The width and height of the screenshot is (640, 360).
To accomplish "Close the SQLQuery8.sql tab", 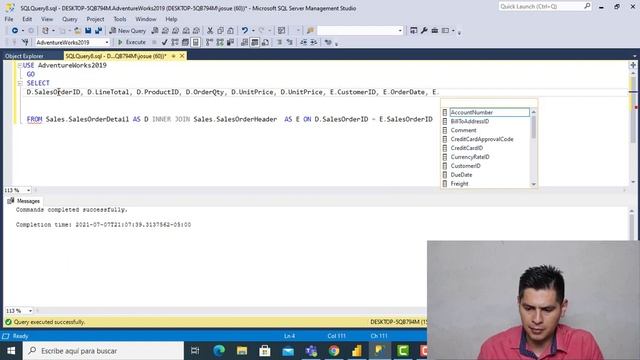I will (182, 56).
